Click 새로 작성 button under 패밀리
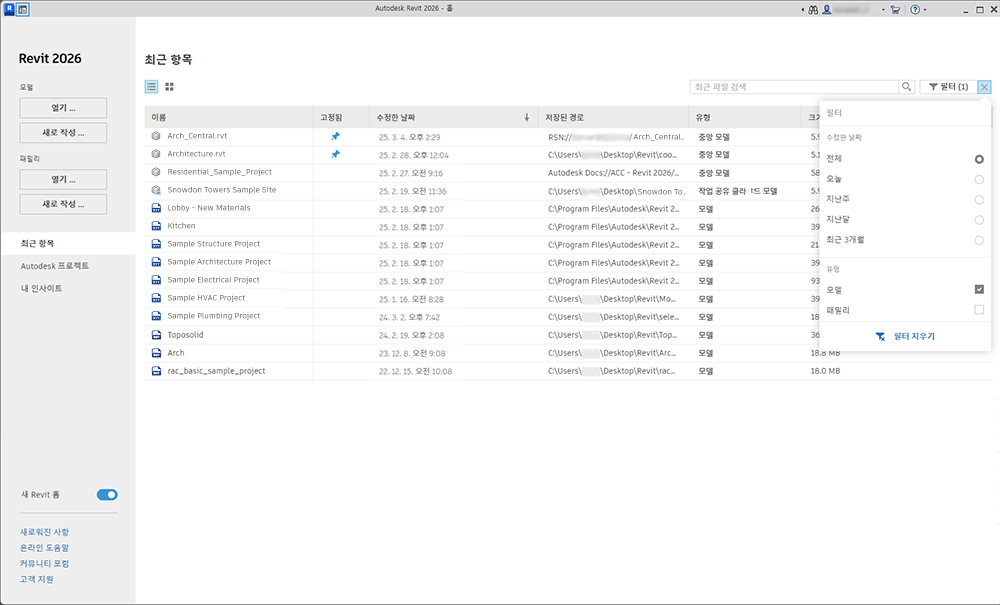The height and width of the screenshot is (605, 1000). [x=63, y=204]
